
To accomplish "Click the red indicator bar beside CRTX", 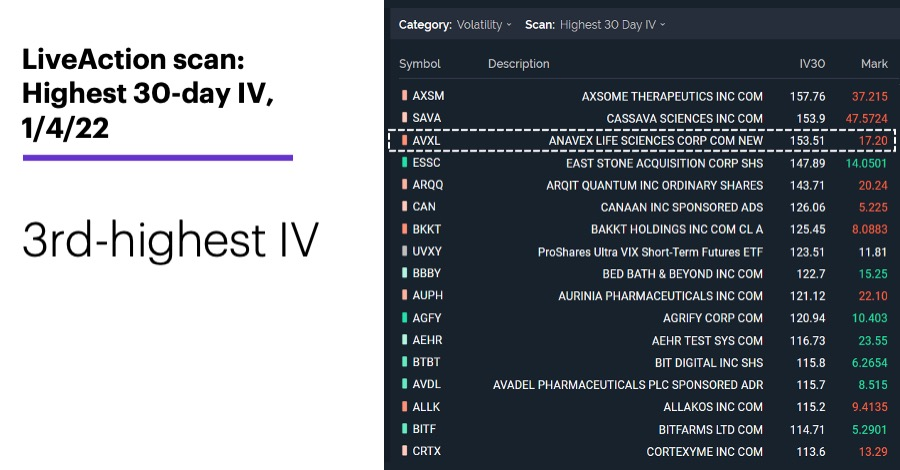I will (x=405, y=451).
